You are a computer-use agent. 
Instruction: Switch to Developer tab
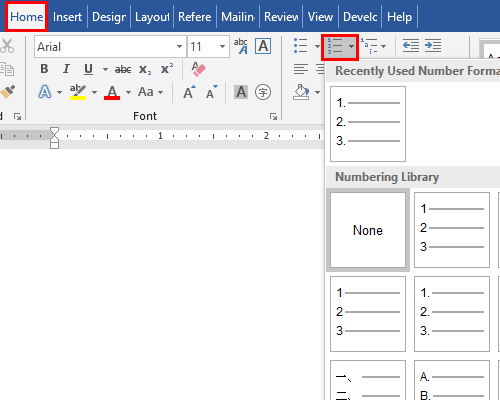(x=360, y=17)
